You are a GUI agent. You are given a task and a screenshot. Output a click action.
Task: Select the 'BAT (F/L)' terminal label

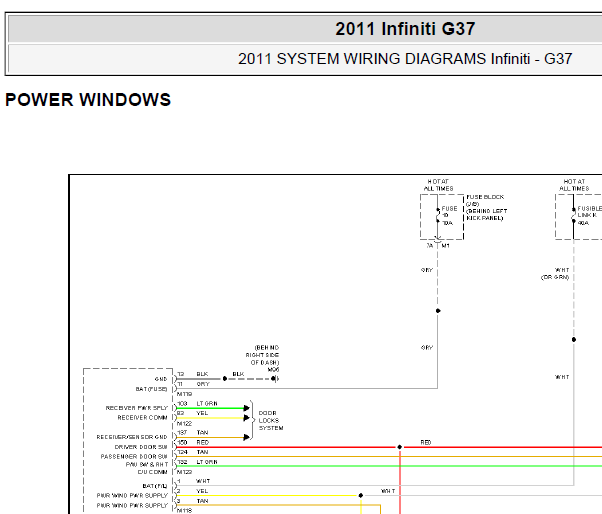(x=155, y=486)
